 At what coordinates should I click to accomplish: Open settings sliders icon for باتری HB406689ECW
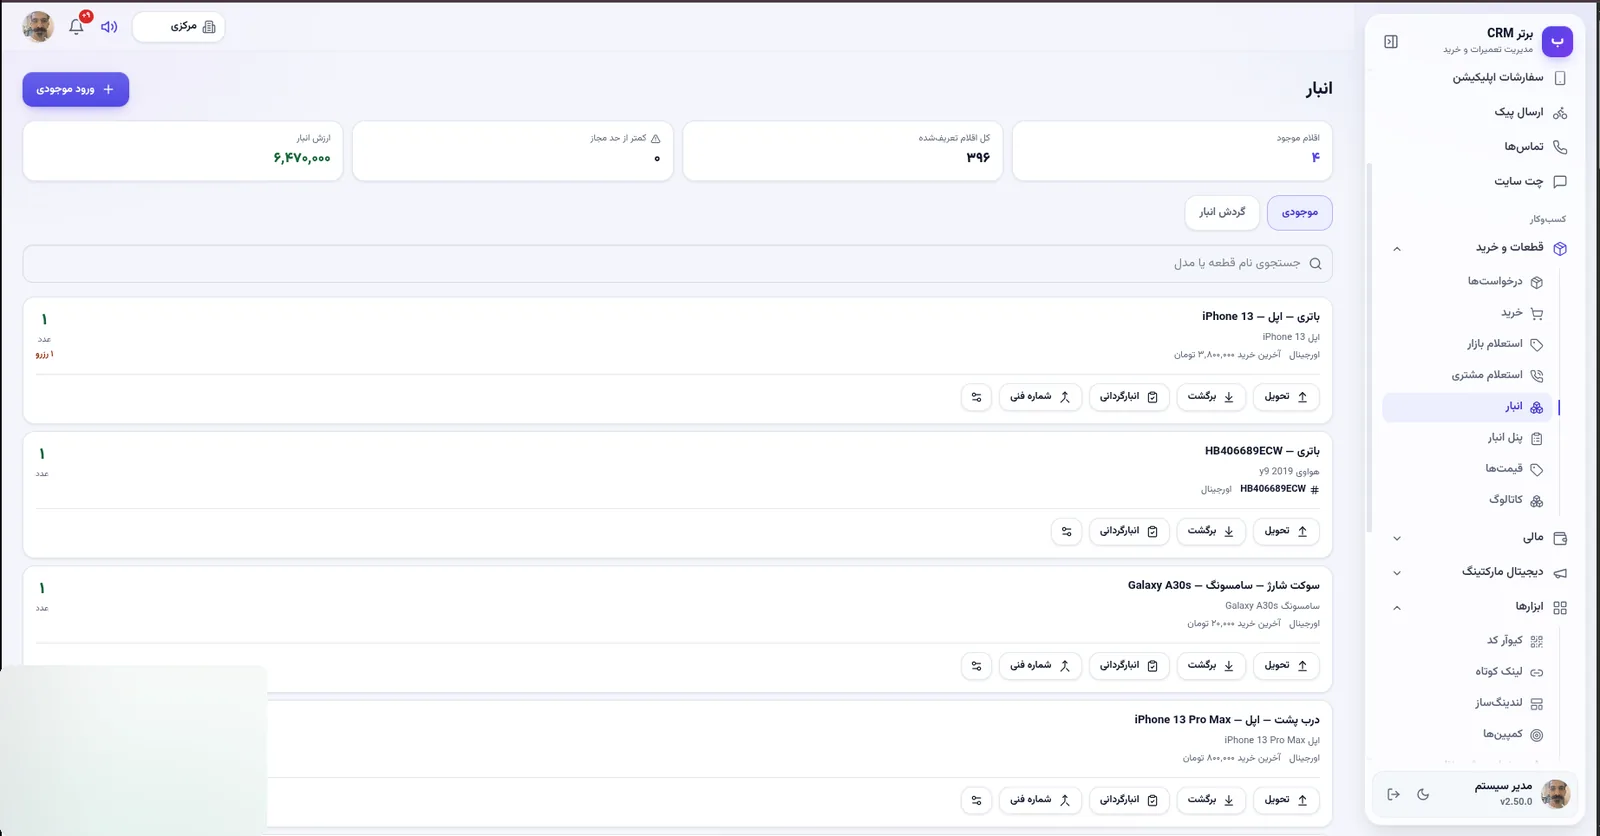point(1067,531)
